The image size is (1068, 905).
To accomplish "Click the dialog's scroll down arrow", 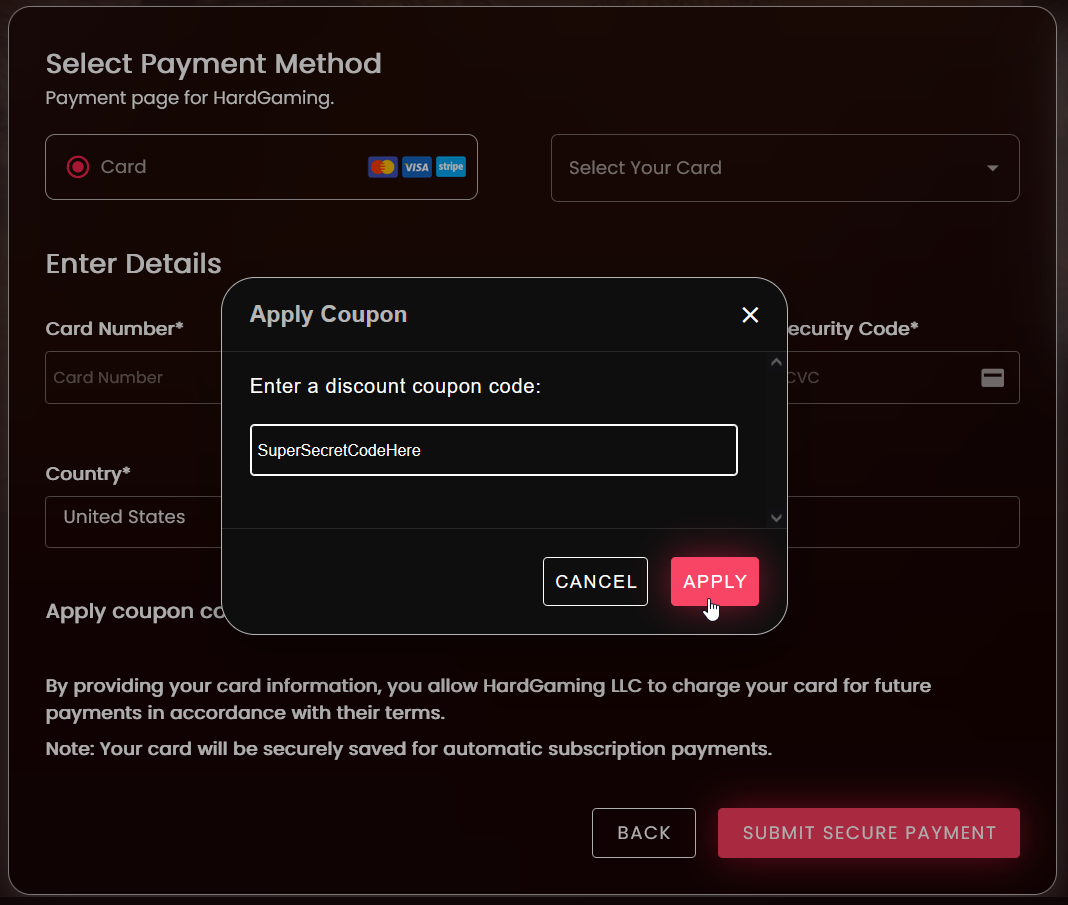I will click(x=776, y=518).
